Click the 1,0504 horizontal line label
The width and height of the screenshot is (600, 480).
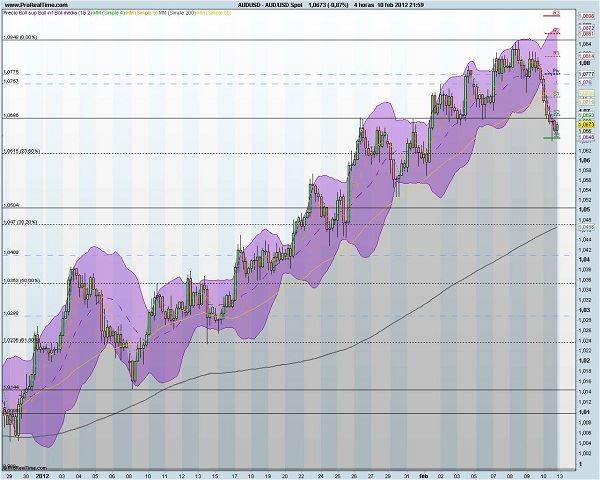[11, 205]
